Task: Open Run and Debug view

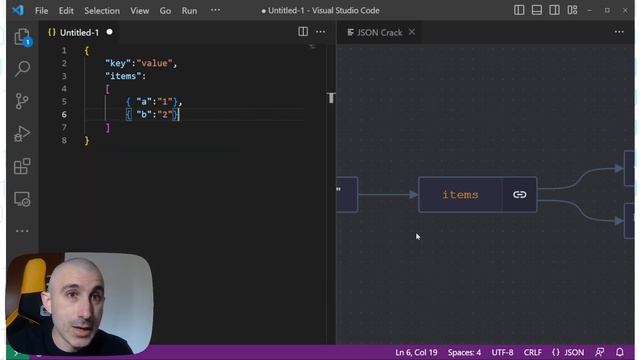Action: (22, 133)
